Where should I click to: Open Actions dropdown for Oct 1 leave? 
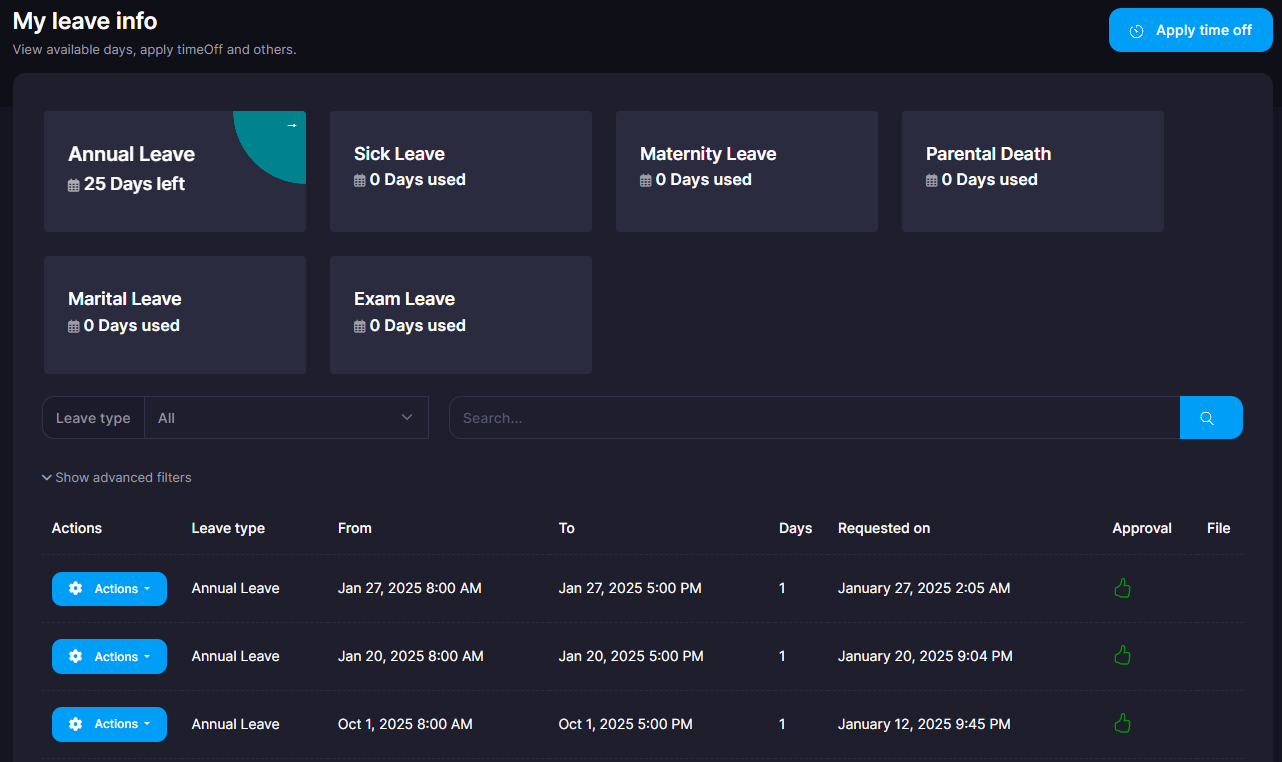(x=109, y=724)
